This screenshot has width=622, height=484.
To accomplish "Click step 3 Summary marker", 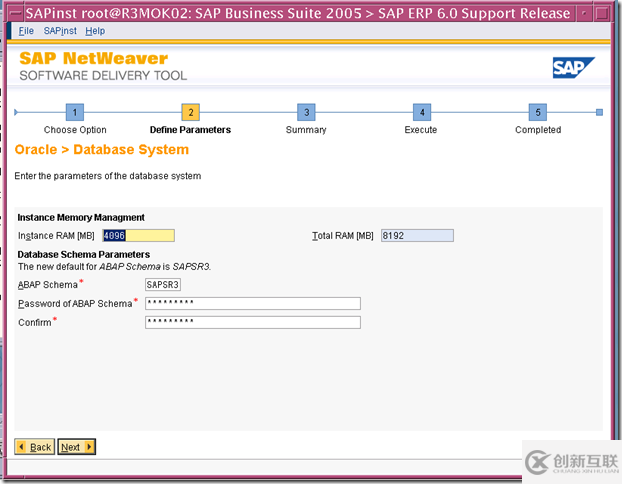I will (306, 112).
